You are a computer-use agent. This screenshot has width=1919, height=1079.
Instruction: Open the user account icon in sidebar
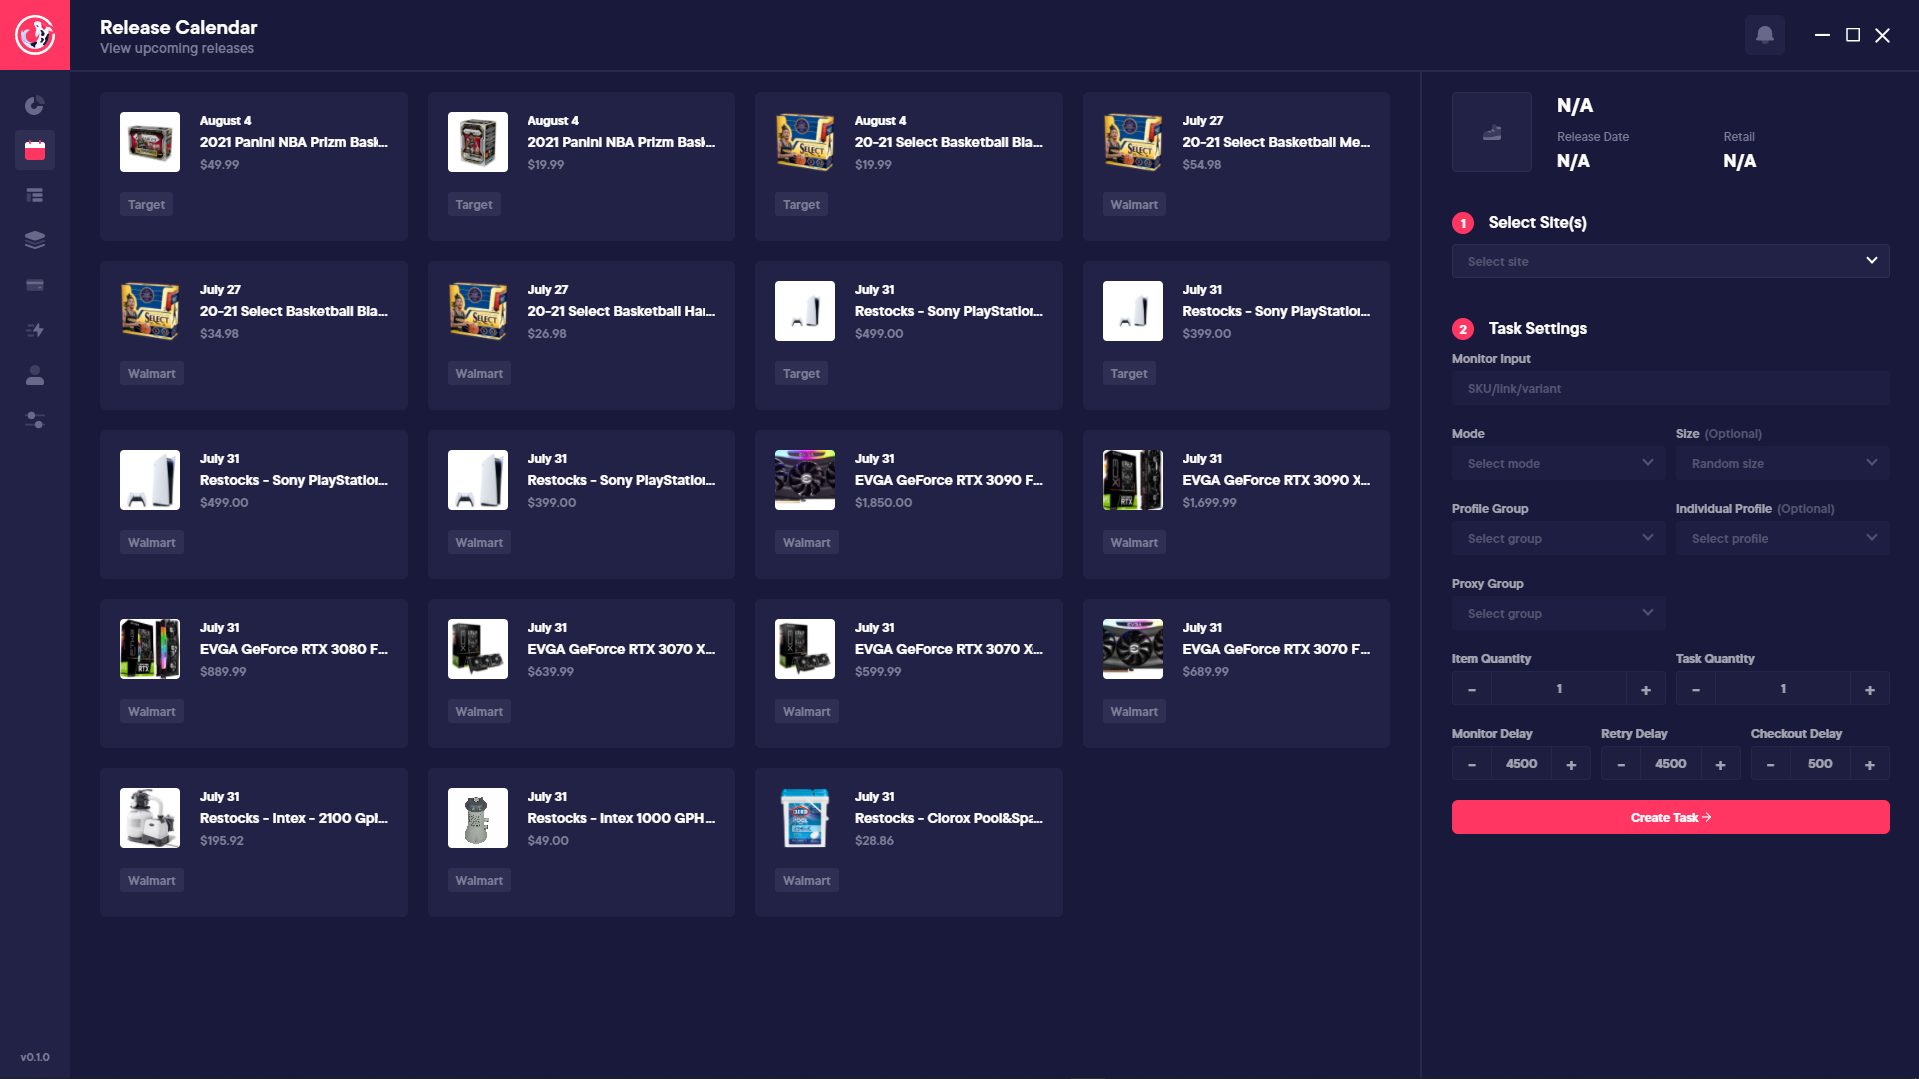click(35, 375)
